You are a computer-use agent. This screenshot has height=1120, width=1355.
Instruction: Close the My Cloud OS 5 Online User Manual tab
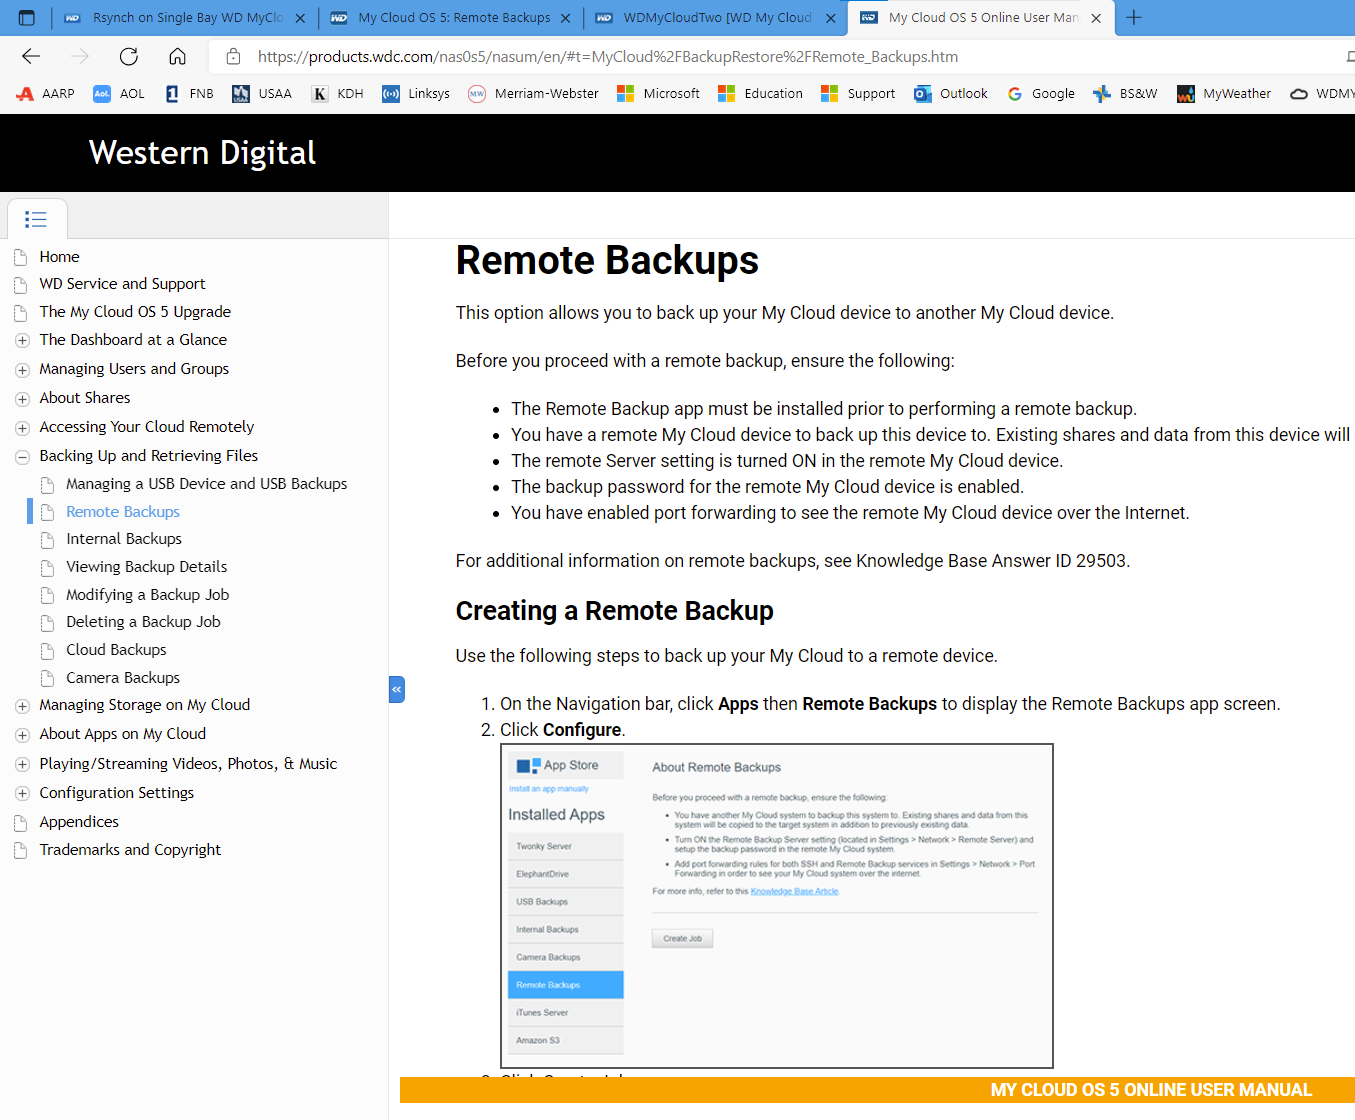pyautogui.click(x=1096, y=18)
